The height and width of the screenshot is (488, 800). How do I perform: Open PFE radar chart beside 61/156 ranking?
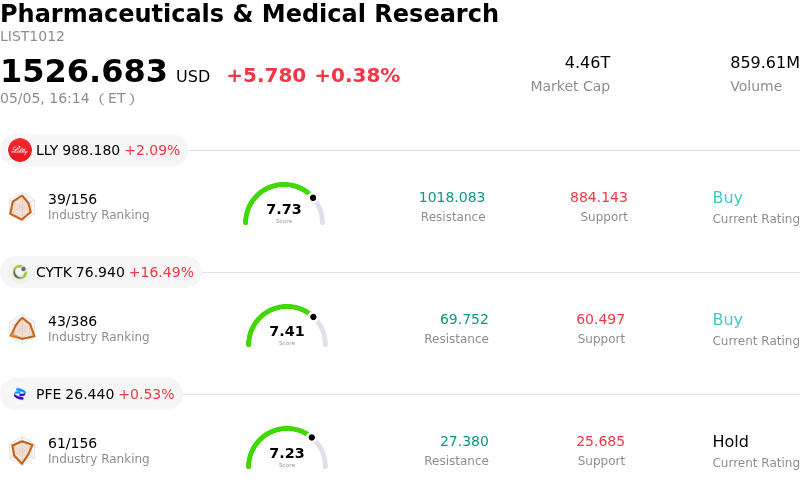pyautogui.click(x=22, y=451)
